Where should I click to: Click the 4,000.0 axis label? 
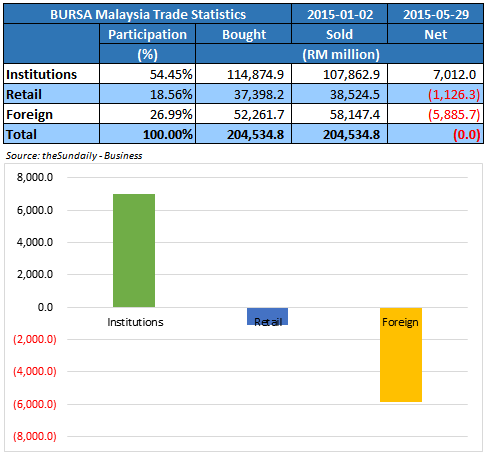coord(35,242)
